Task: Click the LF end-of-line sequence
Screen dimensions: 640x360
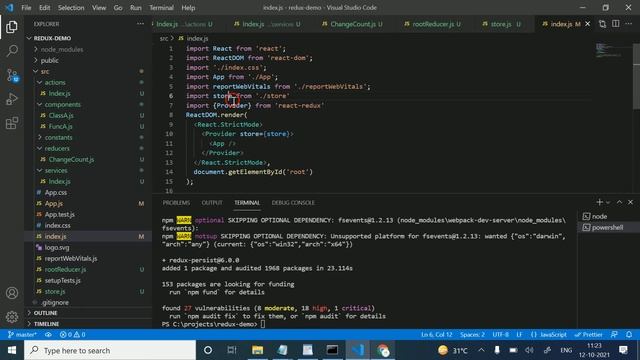Action: click(x=519, y=334)
